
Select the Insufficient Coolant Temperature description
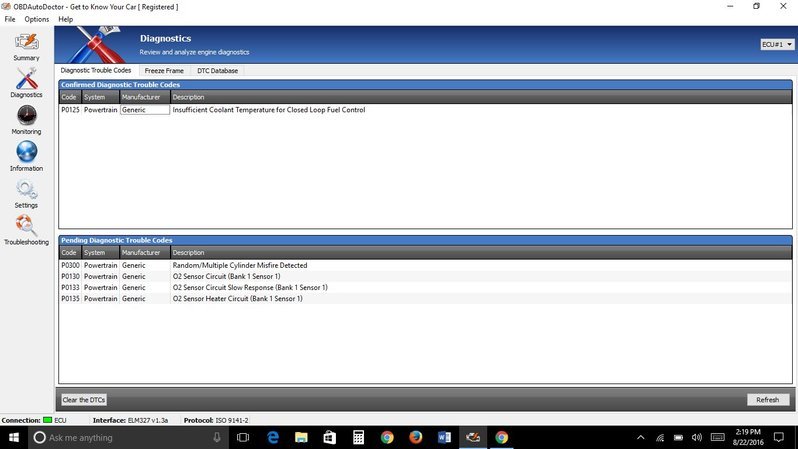point(269,109)
